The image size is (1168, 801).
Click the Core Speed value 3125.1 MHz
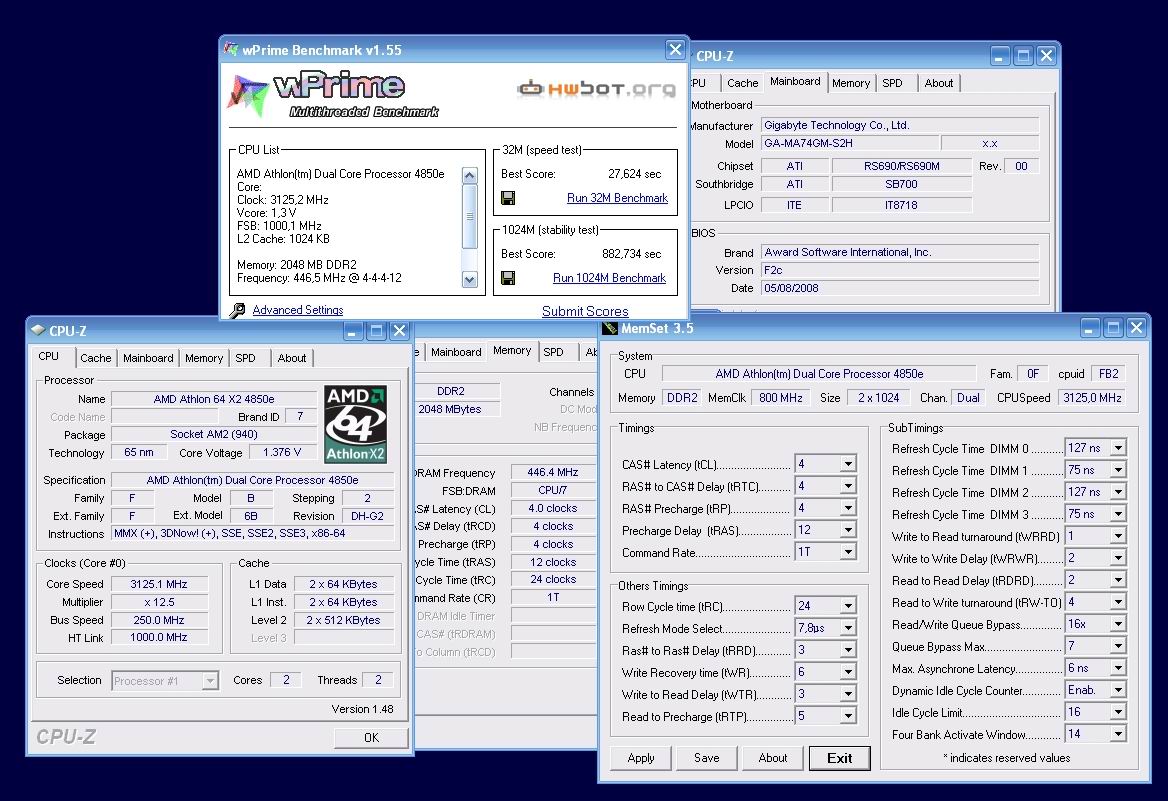(159, 584)
